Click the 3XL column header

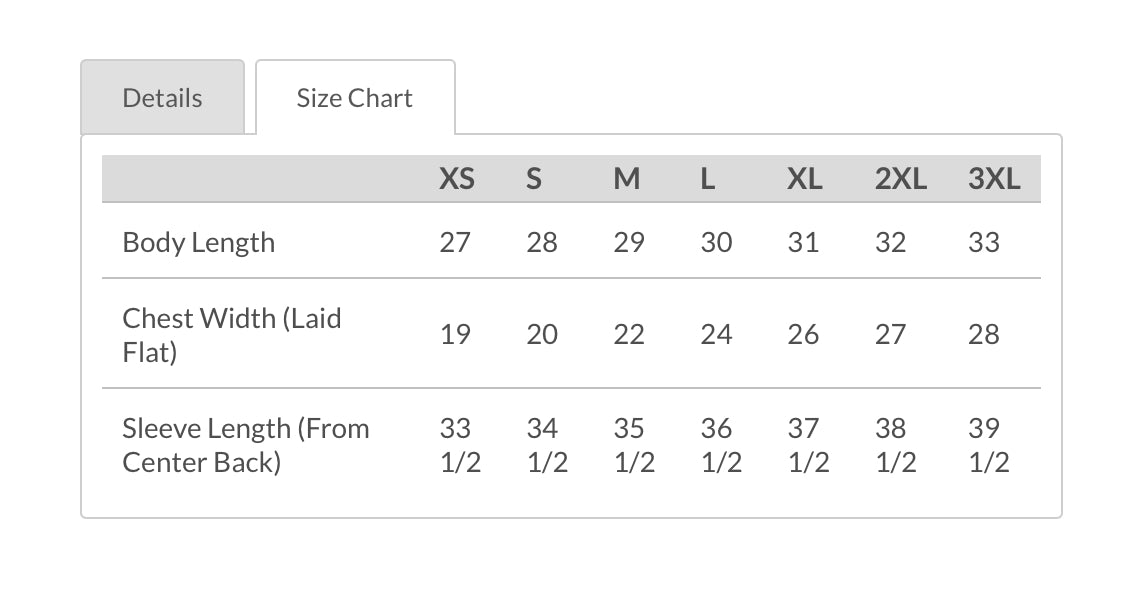[x=994, y=179]
